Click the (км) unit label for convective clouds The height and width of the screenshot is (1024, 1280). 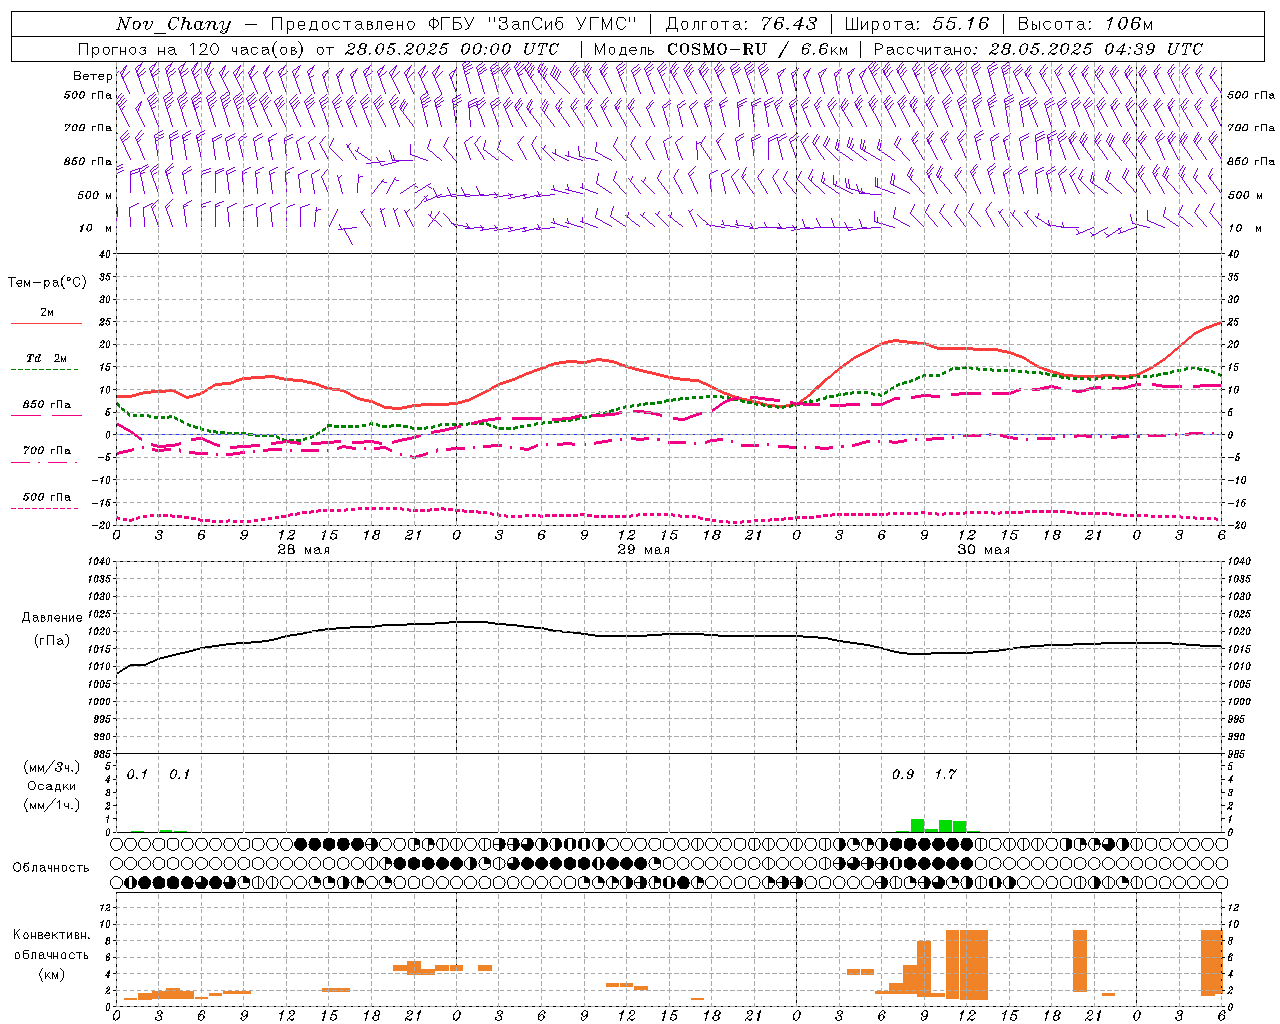click(52, 974)
